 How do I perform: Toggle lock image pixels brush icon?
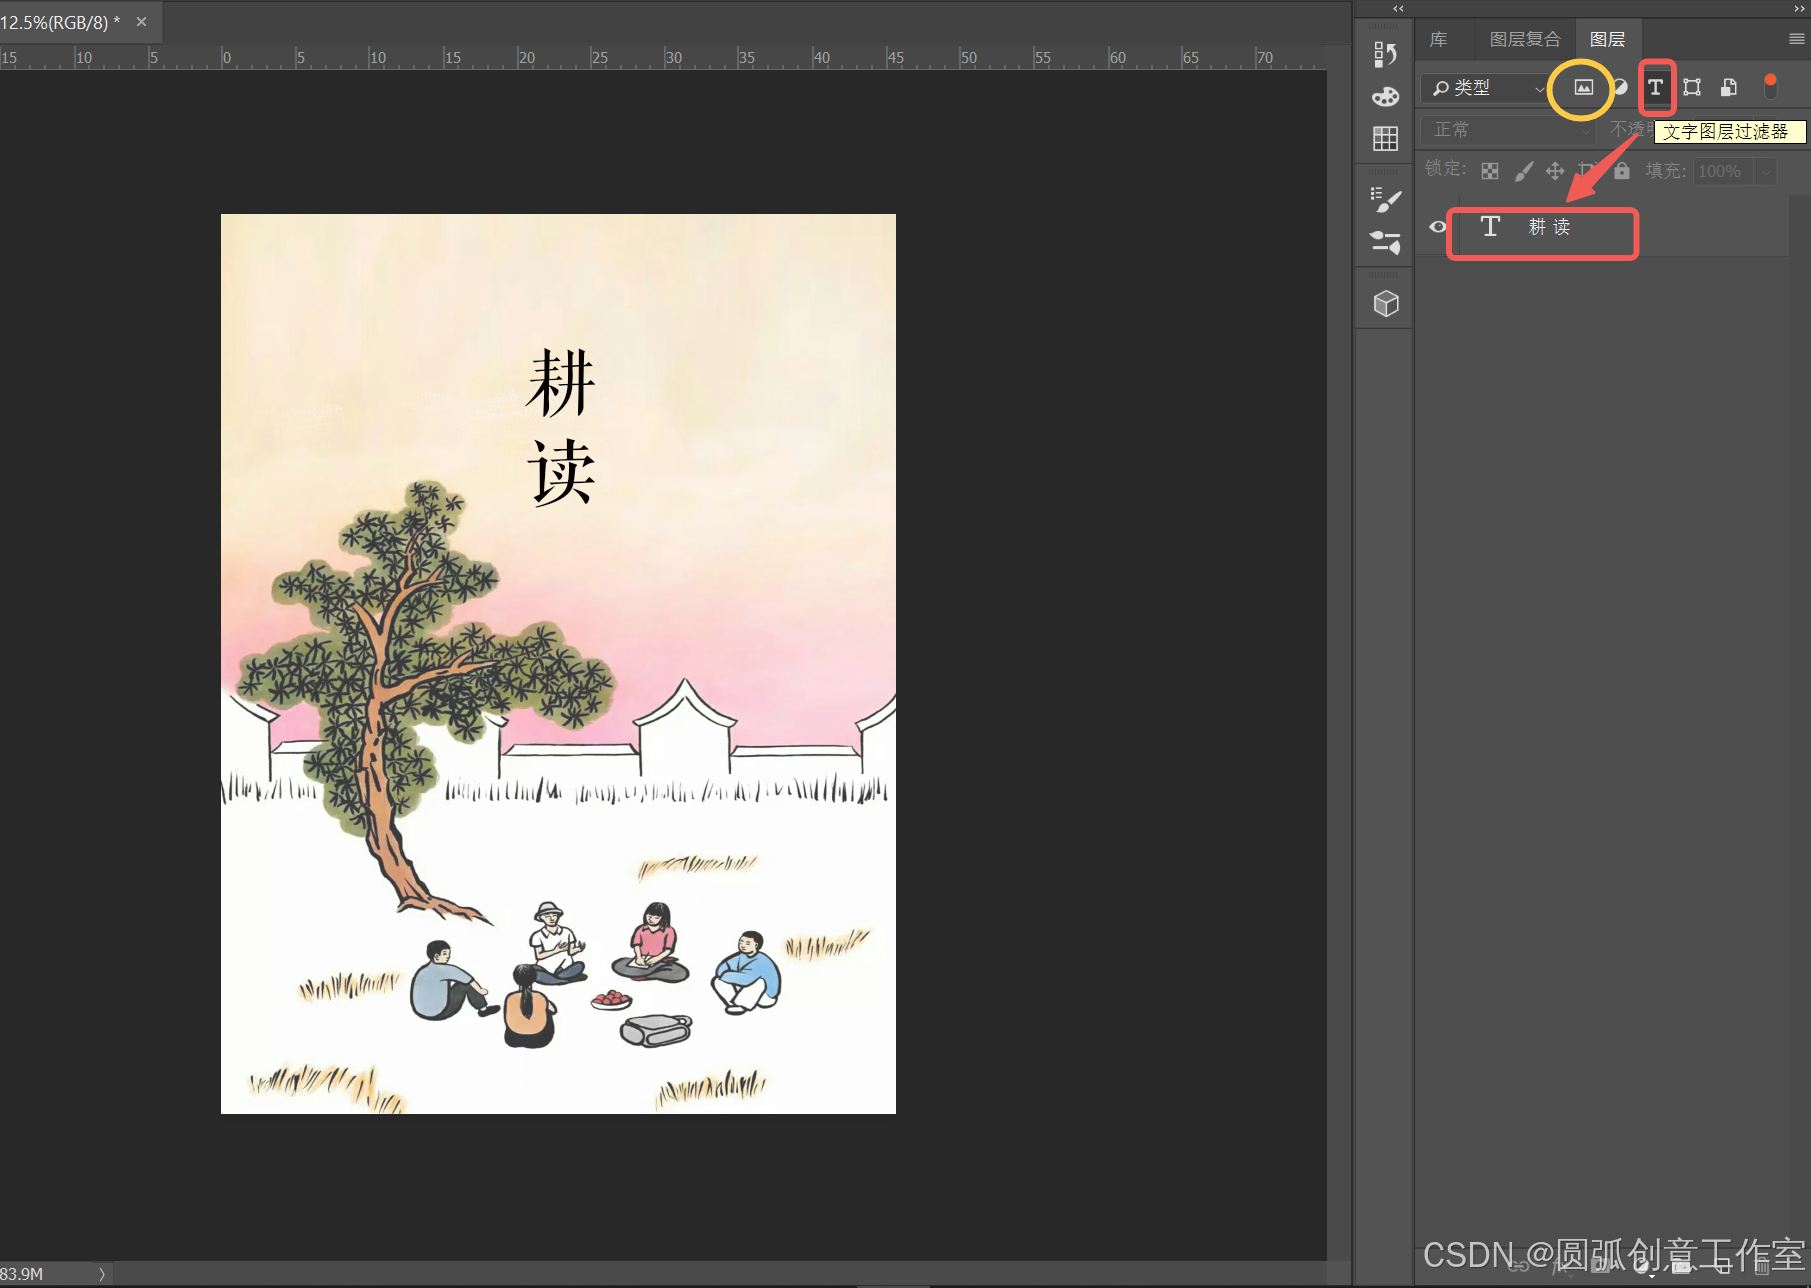click(1523, 171)
